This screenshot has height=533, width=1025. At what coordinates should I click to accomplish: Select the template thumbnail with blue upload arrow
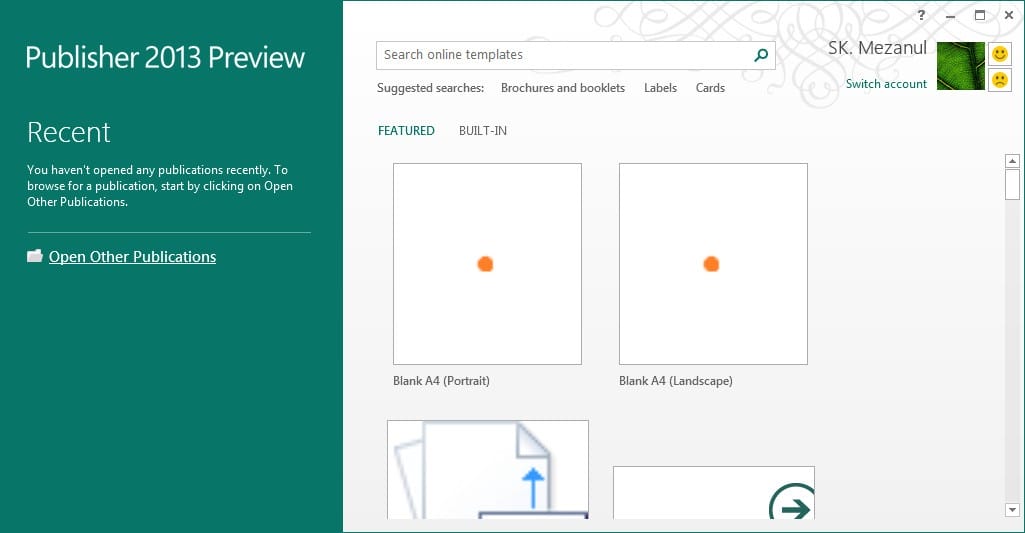coord(488,470)
